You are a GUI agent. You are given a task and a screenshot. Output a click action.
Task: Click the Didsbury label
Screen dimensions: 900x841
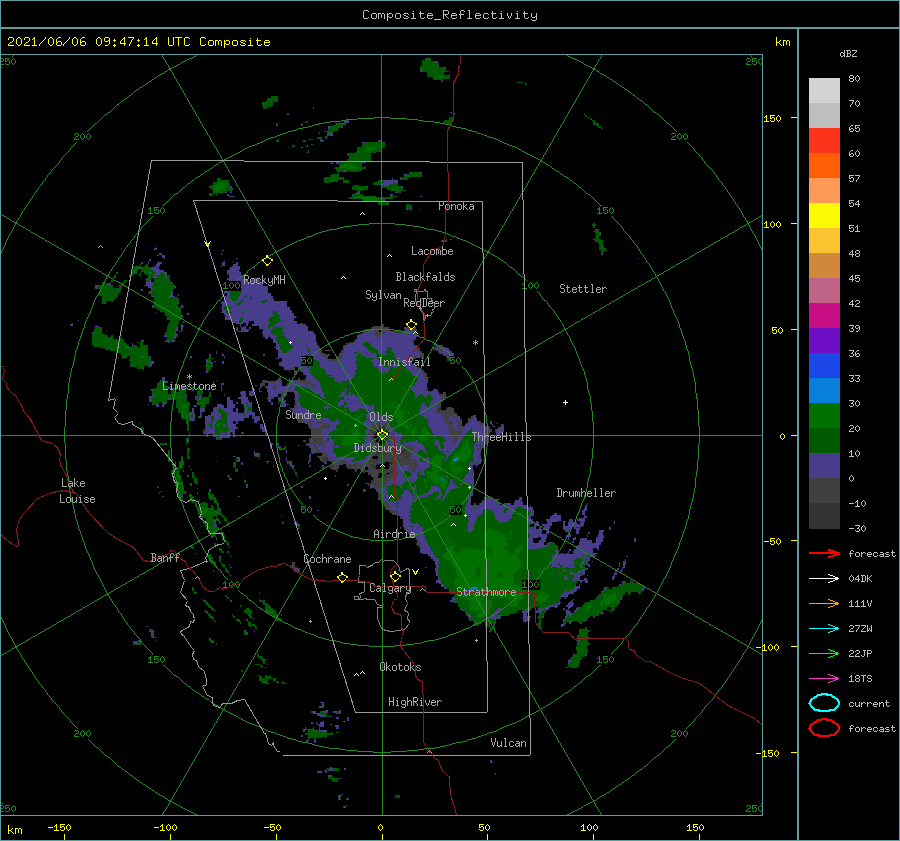tap(377, 448)
